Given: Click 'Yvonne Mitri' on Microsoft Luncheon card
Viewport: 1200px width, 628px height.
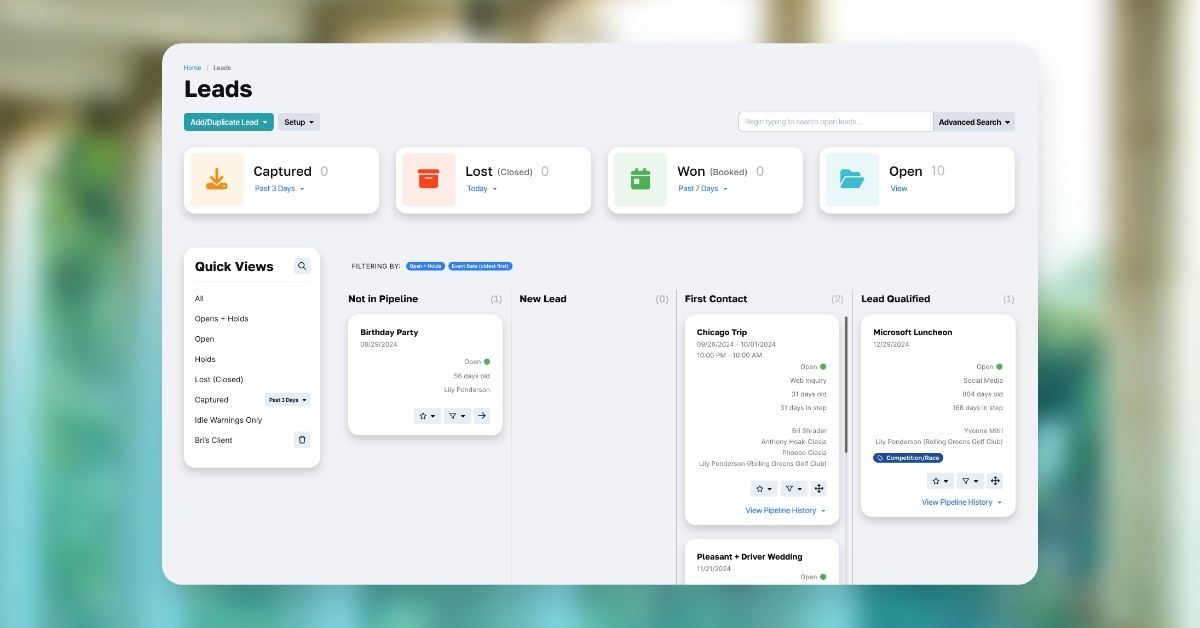Looking at the screenshot, I should click(x=983, y=430).
